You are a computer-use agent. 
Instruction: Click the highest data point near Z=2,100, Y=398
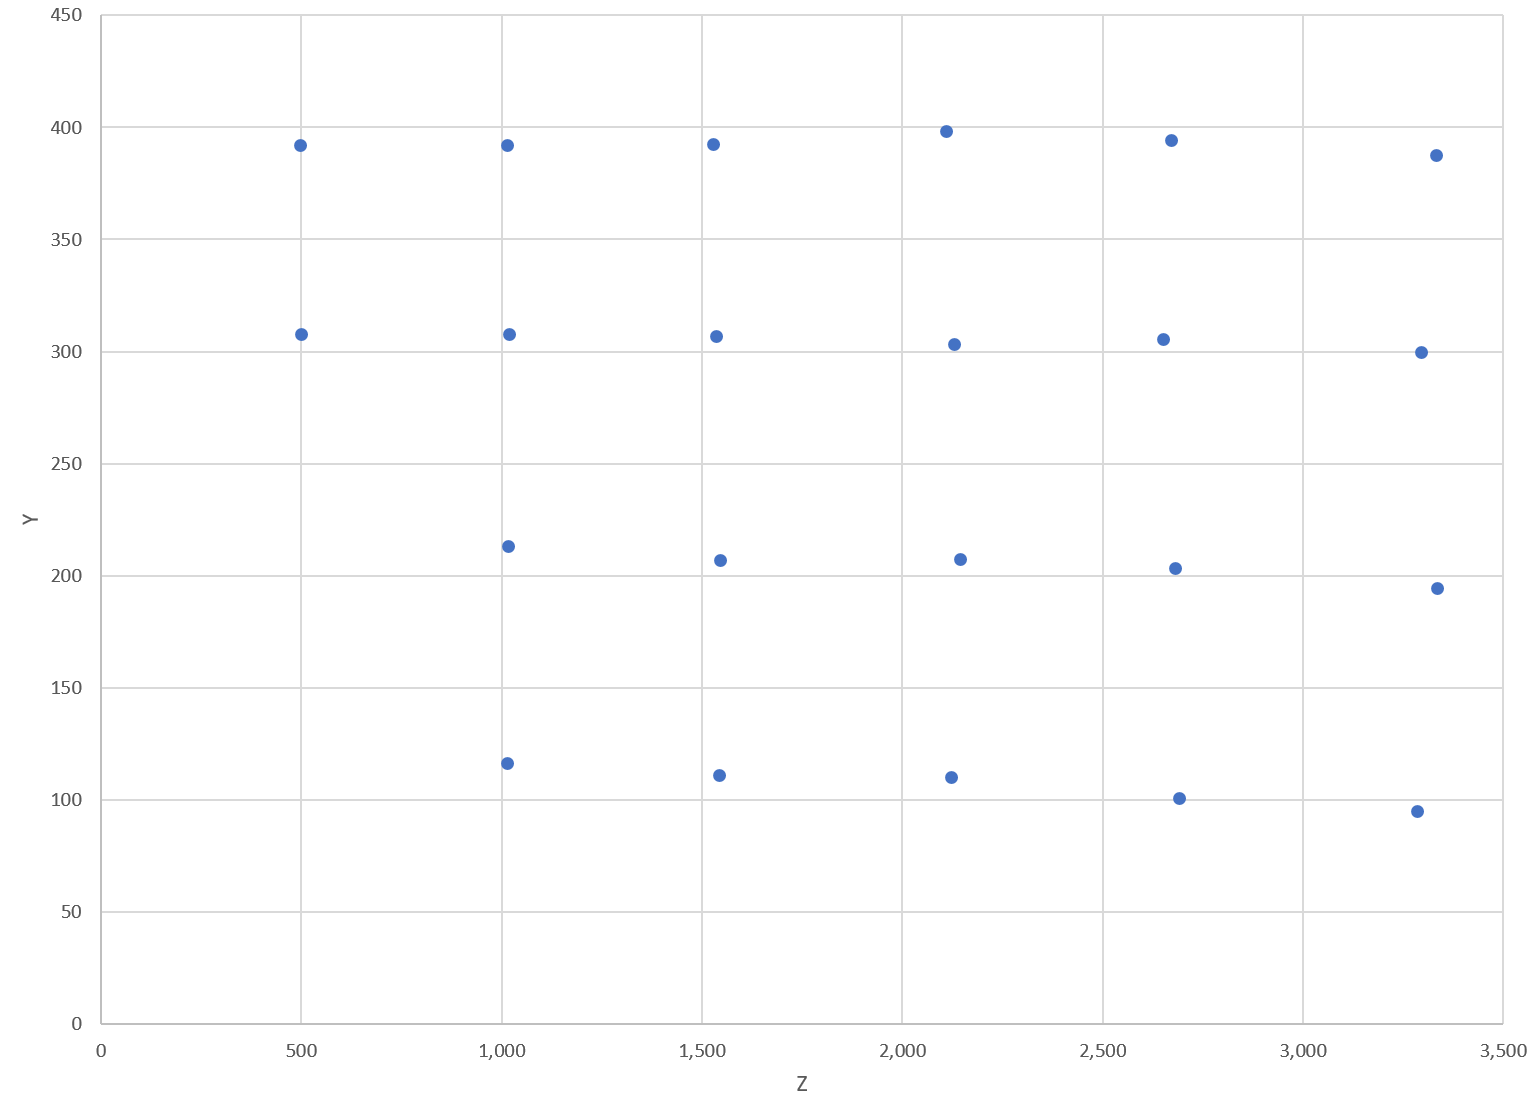pyautogui.click(x=946, y=132)
